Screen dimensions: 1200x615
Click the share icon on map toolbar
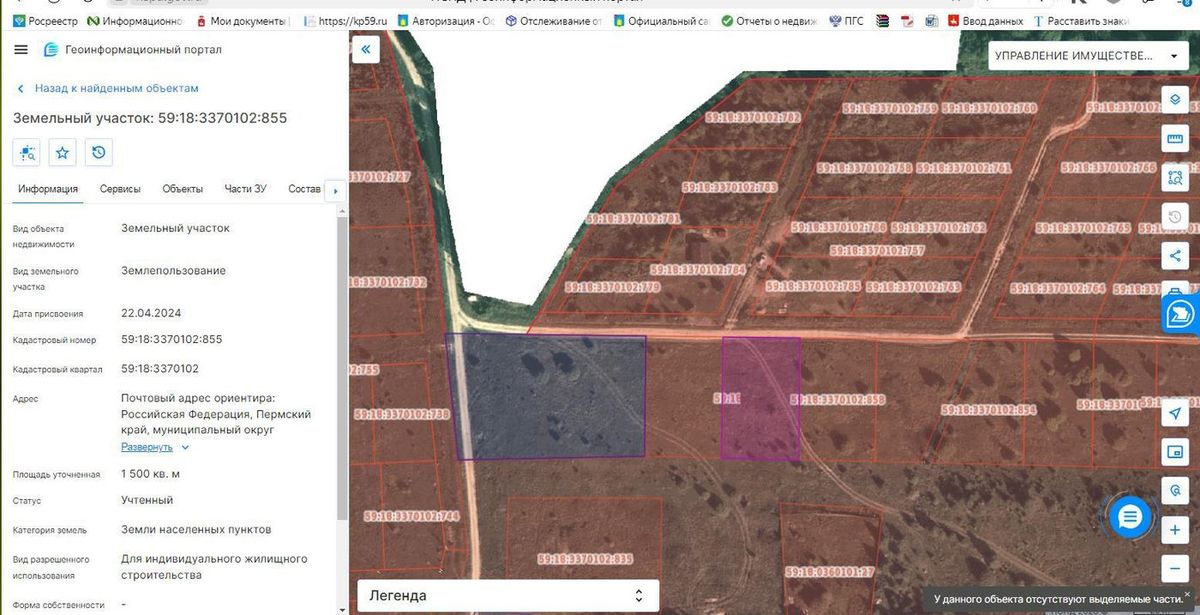(1175, 256)
